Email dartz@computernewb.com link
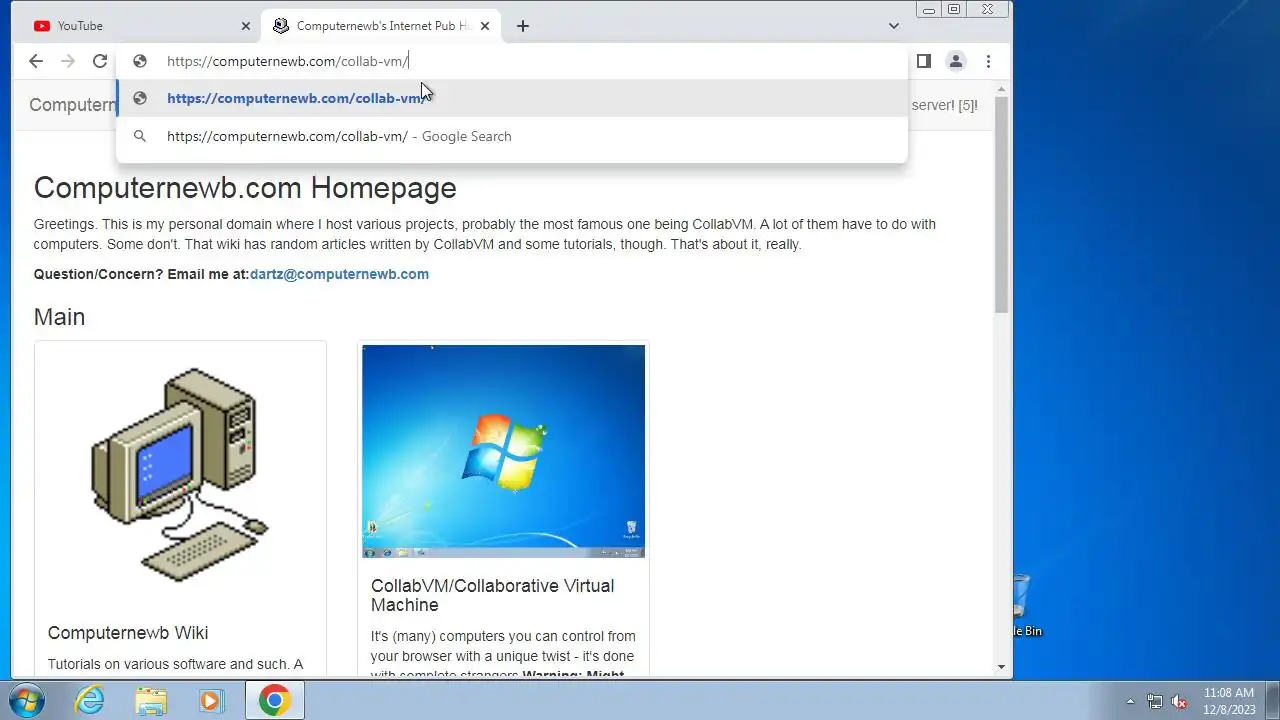The image size is (1280, 720). pos(339,274)
